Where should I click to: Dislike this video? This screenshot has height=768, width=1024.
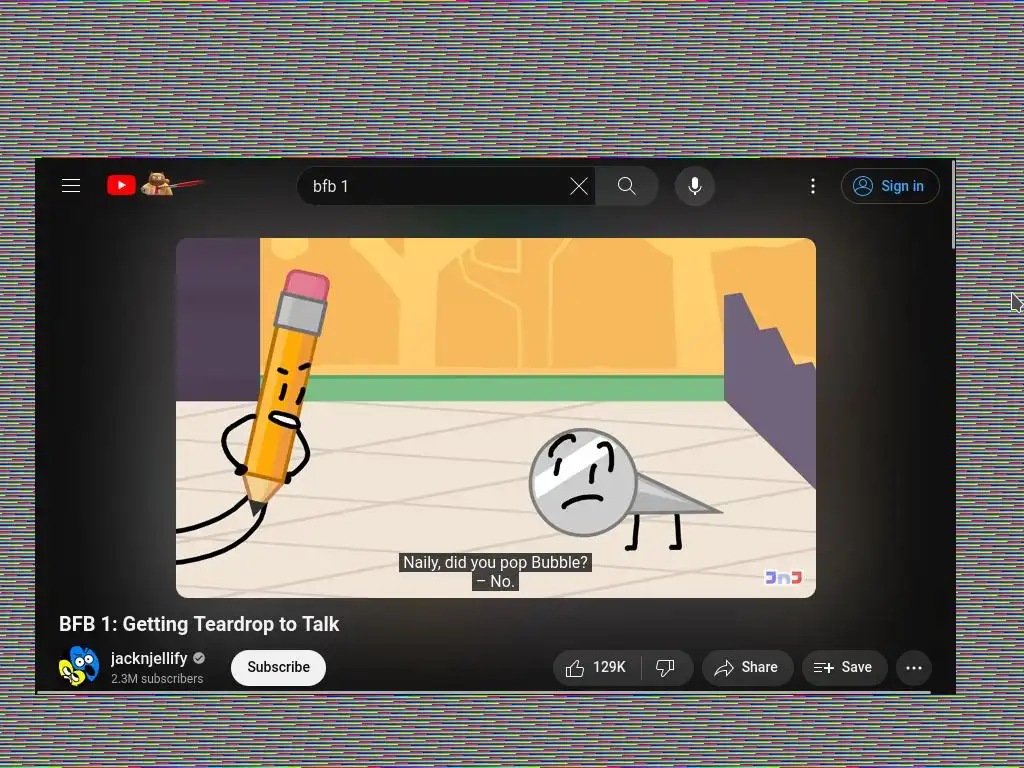pyautogui.click(x=666, y=667)
